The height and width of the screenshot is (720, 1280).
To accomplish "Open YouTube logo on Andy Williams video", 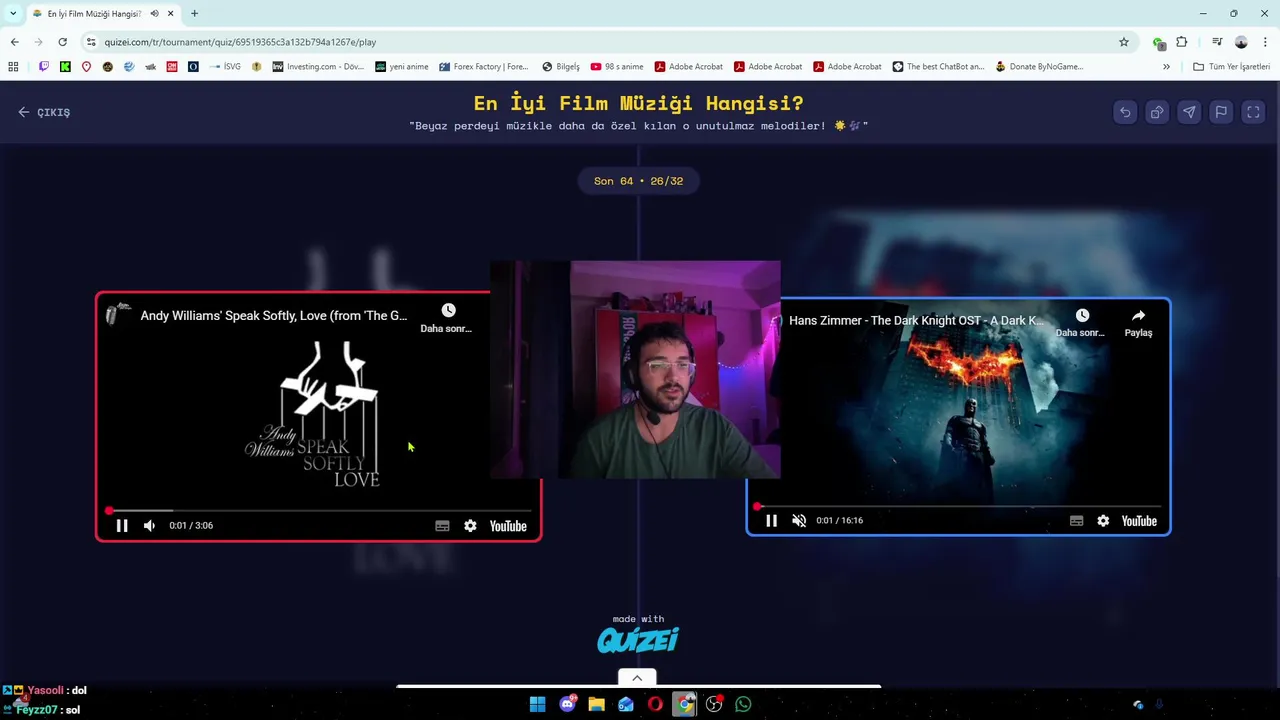I will click(508, 526).
